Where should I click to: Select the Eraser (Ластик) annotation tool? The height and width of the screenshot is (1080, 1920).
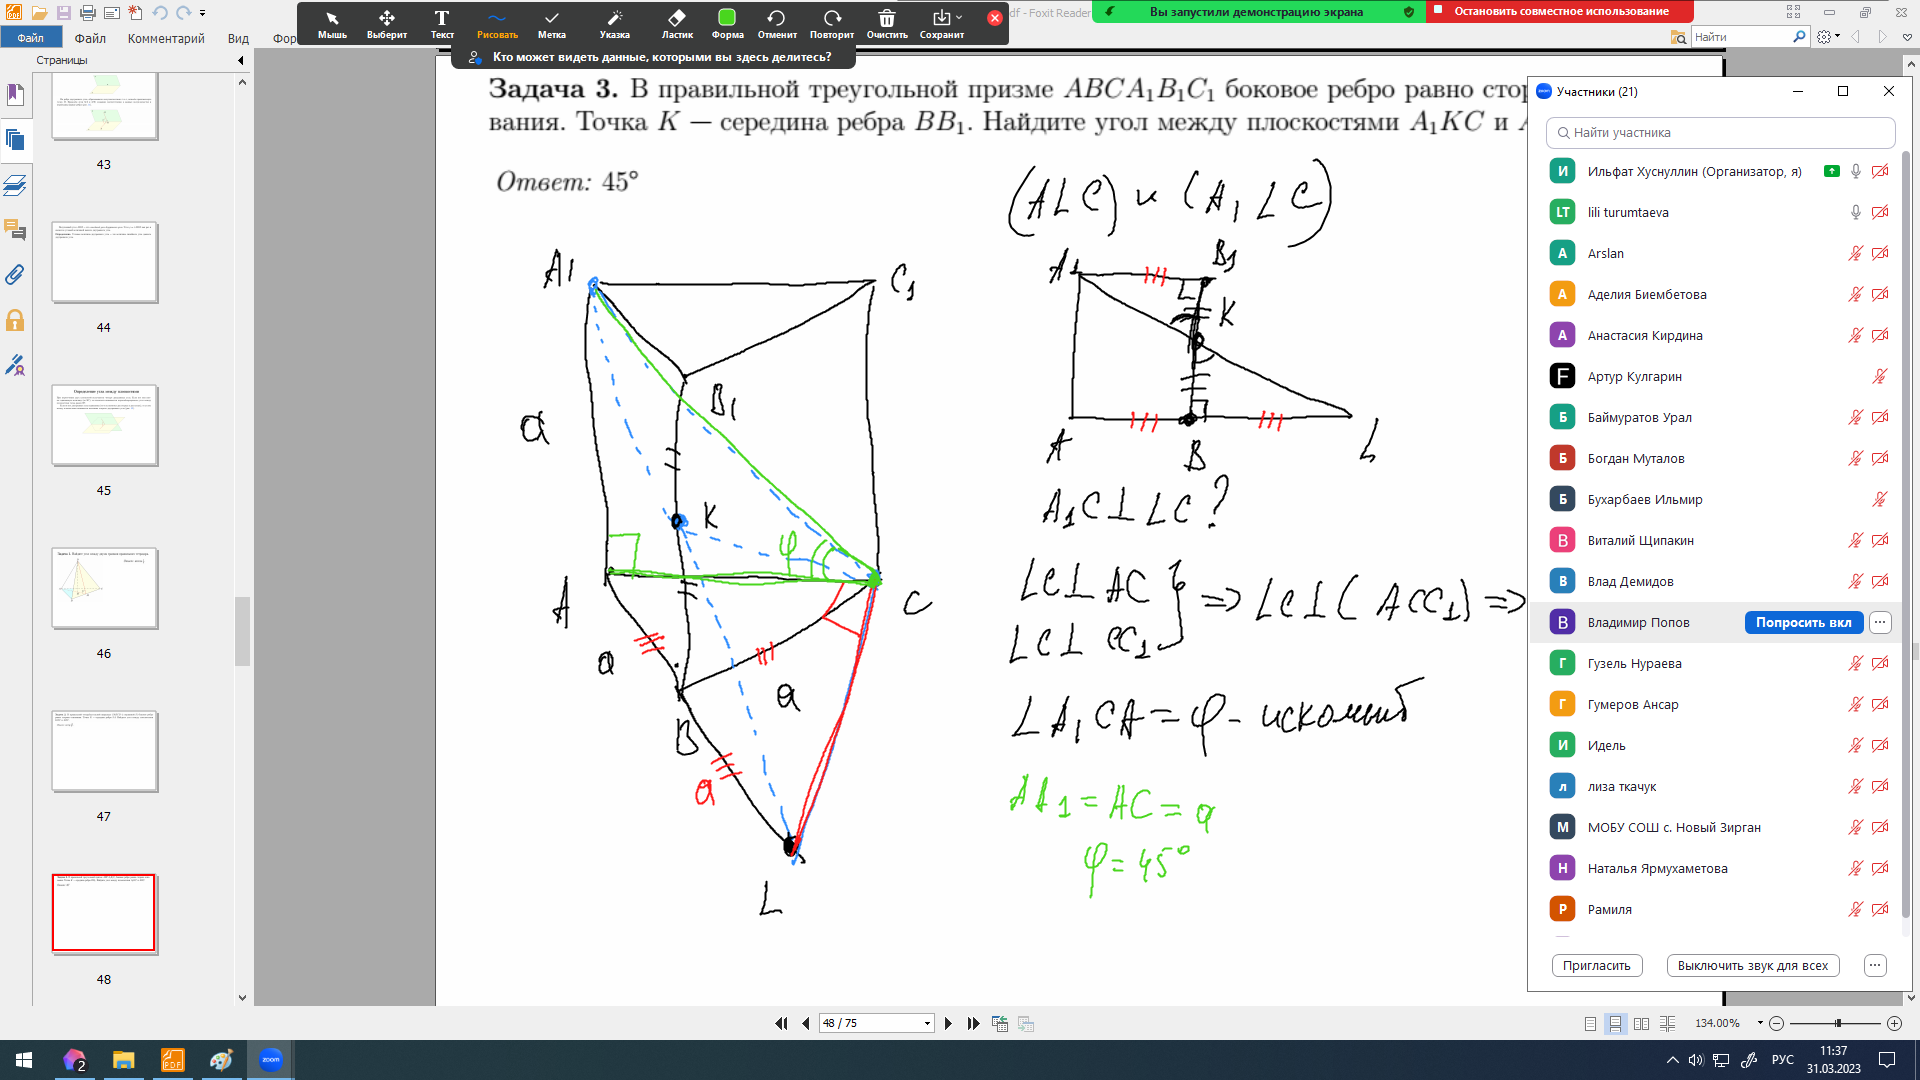[677, 23]
